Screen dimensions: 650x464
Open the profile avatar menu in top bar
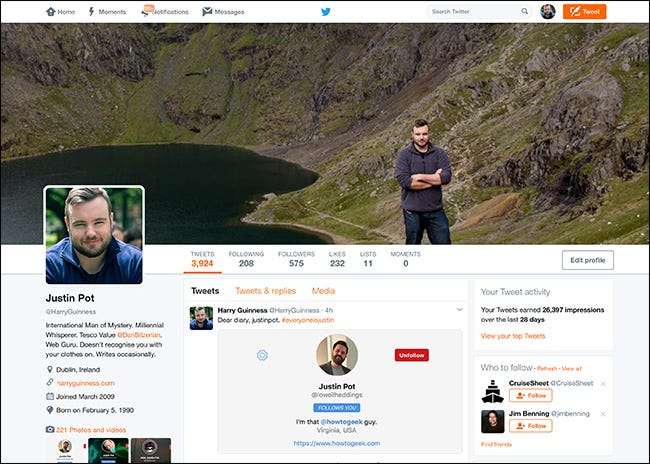click(548, 12)
